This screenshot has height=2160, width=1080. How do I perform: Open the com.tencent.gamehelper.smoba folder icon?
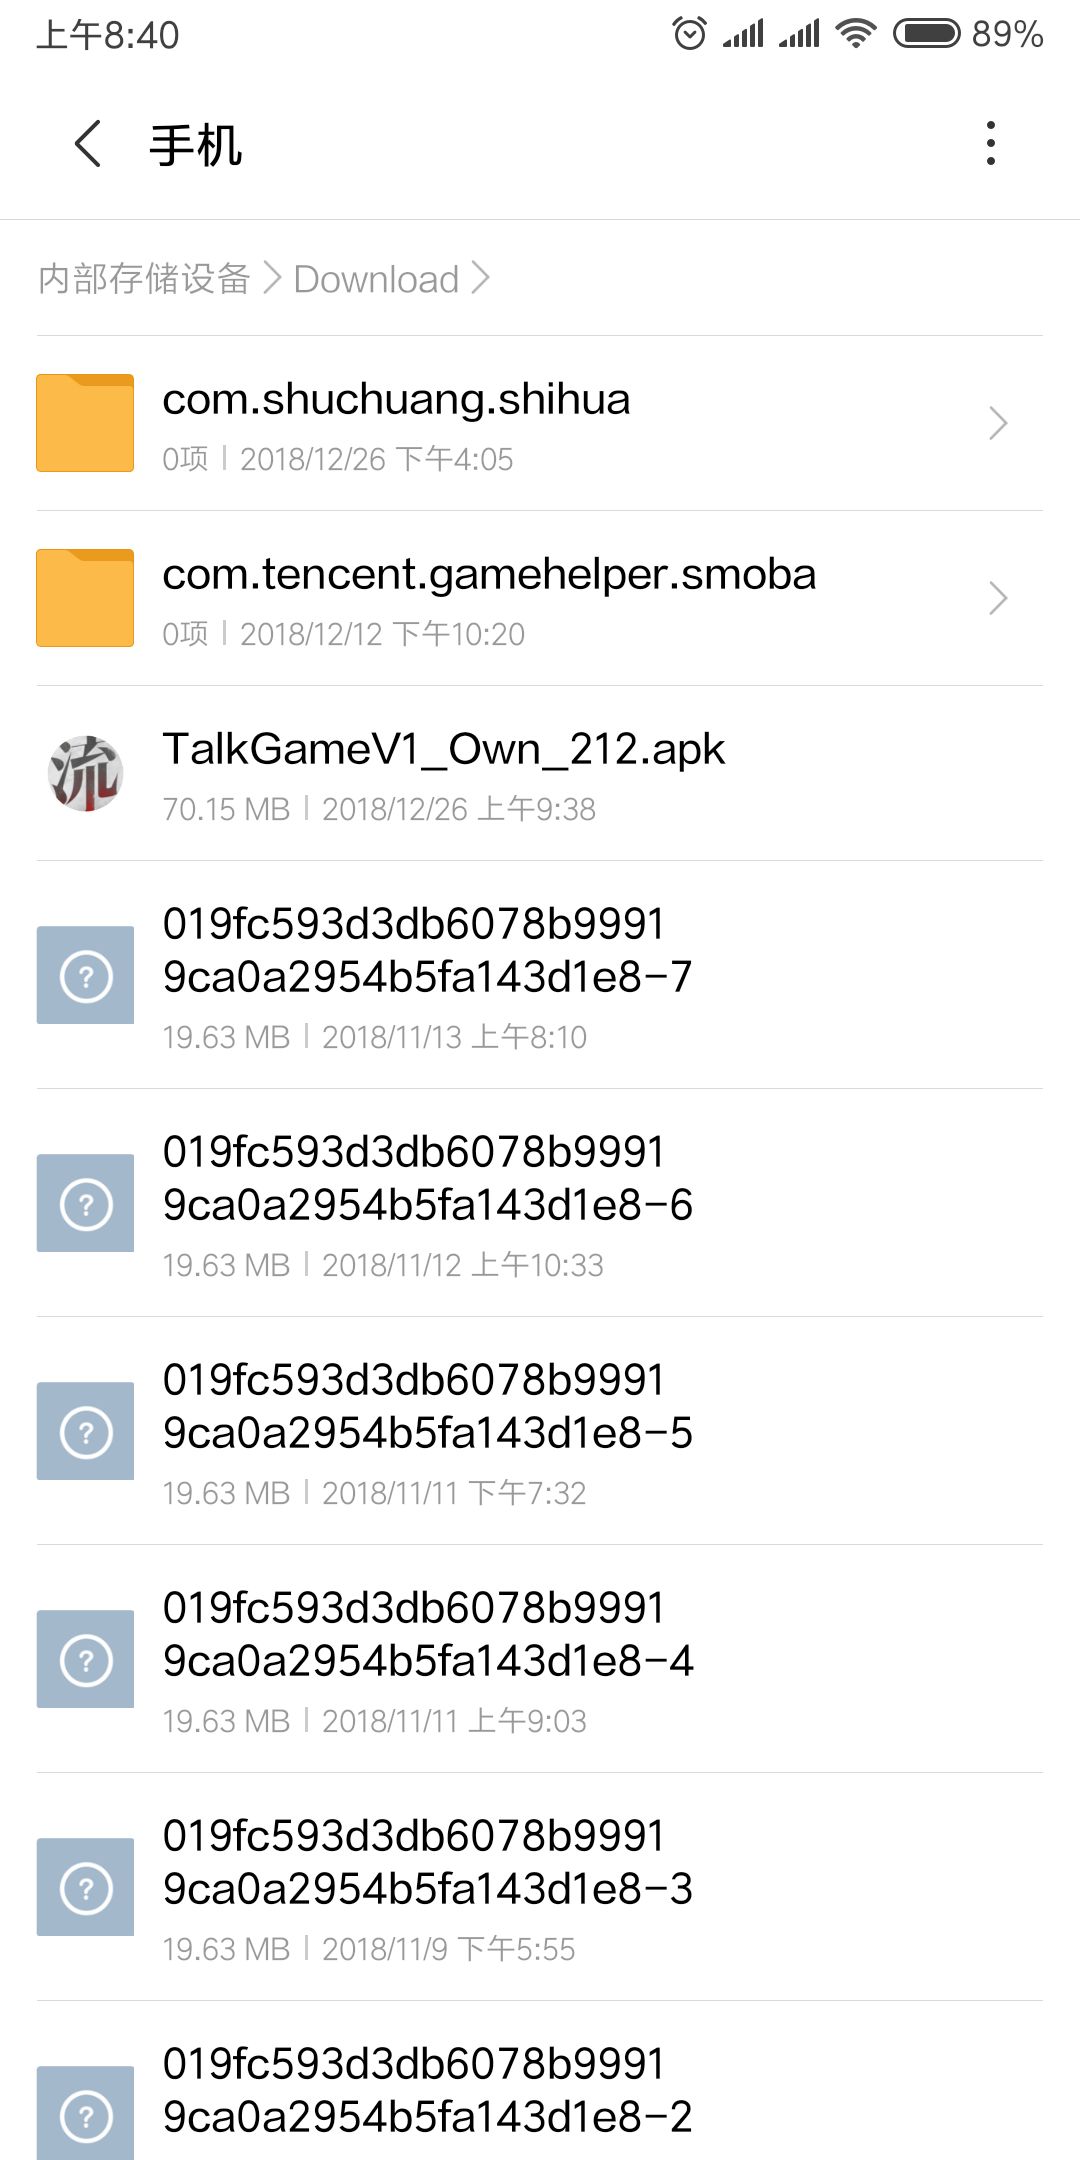coord(85,598)
